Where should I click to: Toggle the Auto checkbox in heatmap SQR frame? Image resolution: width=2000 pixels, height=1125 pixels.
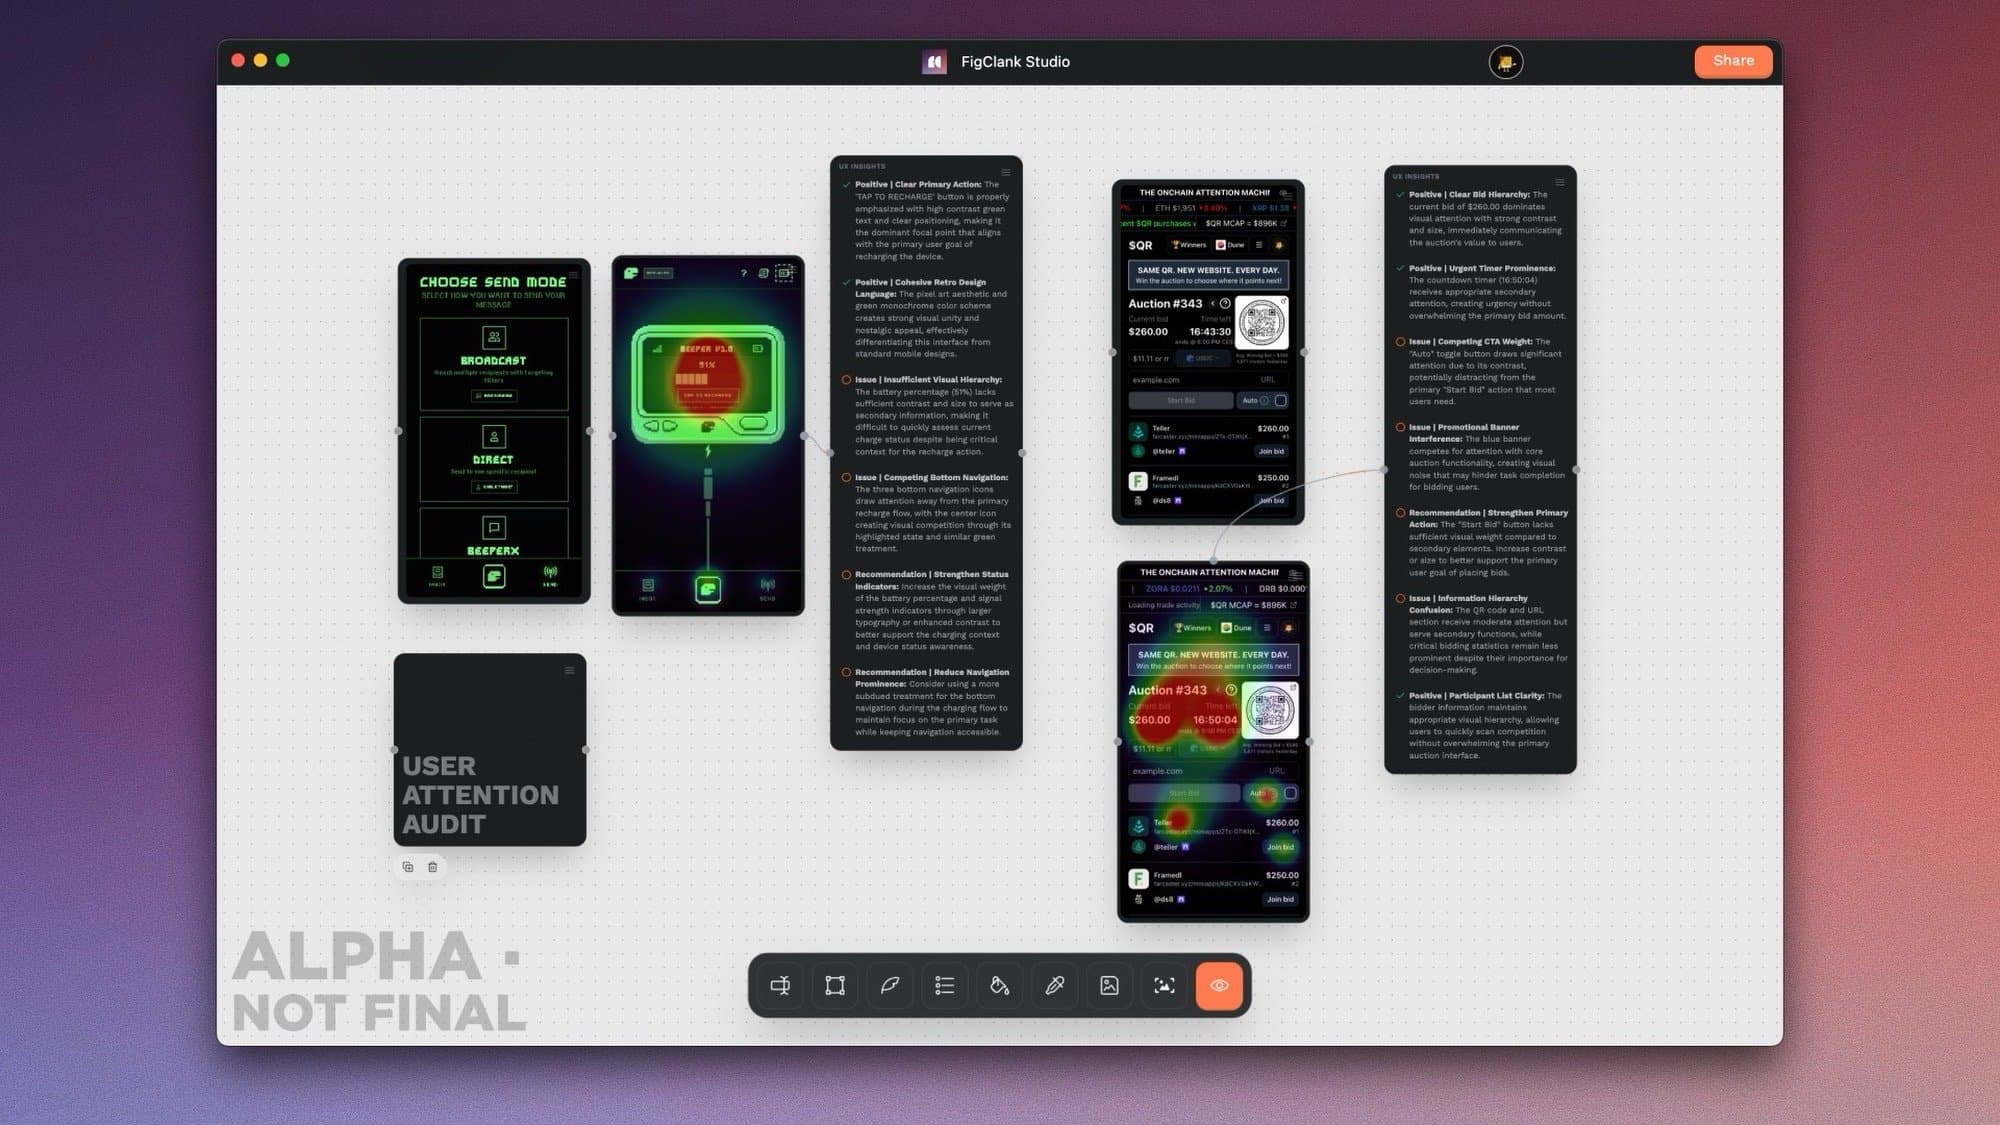[1290, 793]
